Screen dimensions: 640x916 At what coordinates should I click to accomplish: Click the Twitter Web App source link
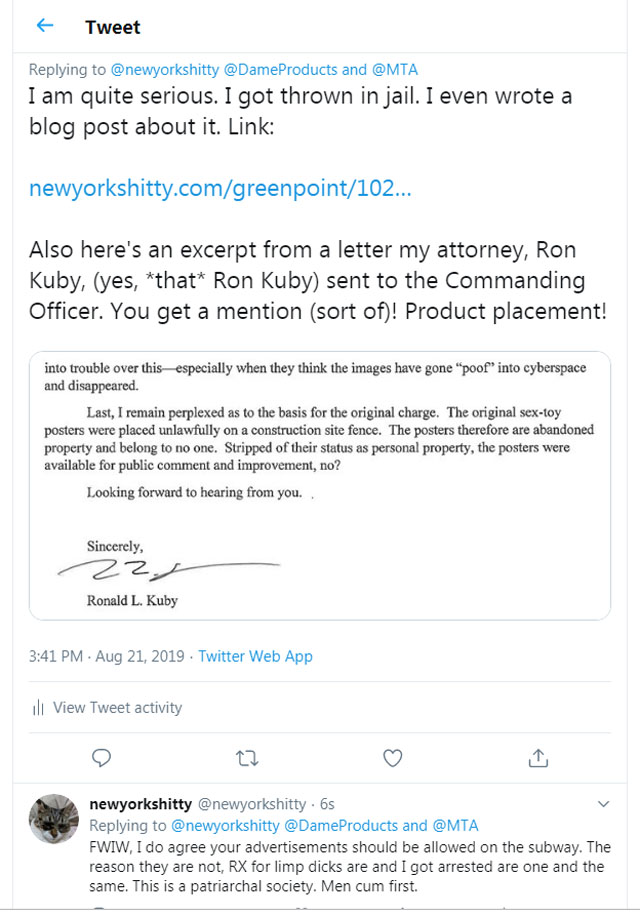pyautogui.click(x=255, y=656)
